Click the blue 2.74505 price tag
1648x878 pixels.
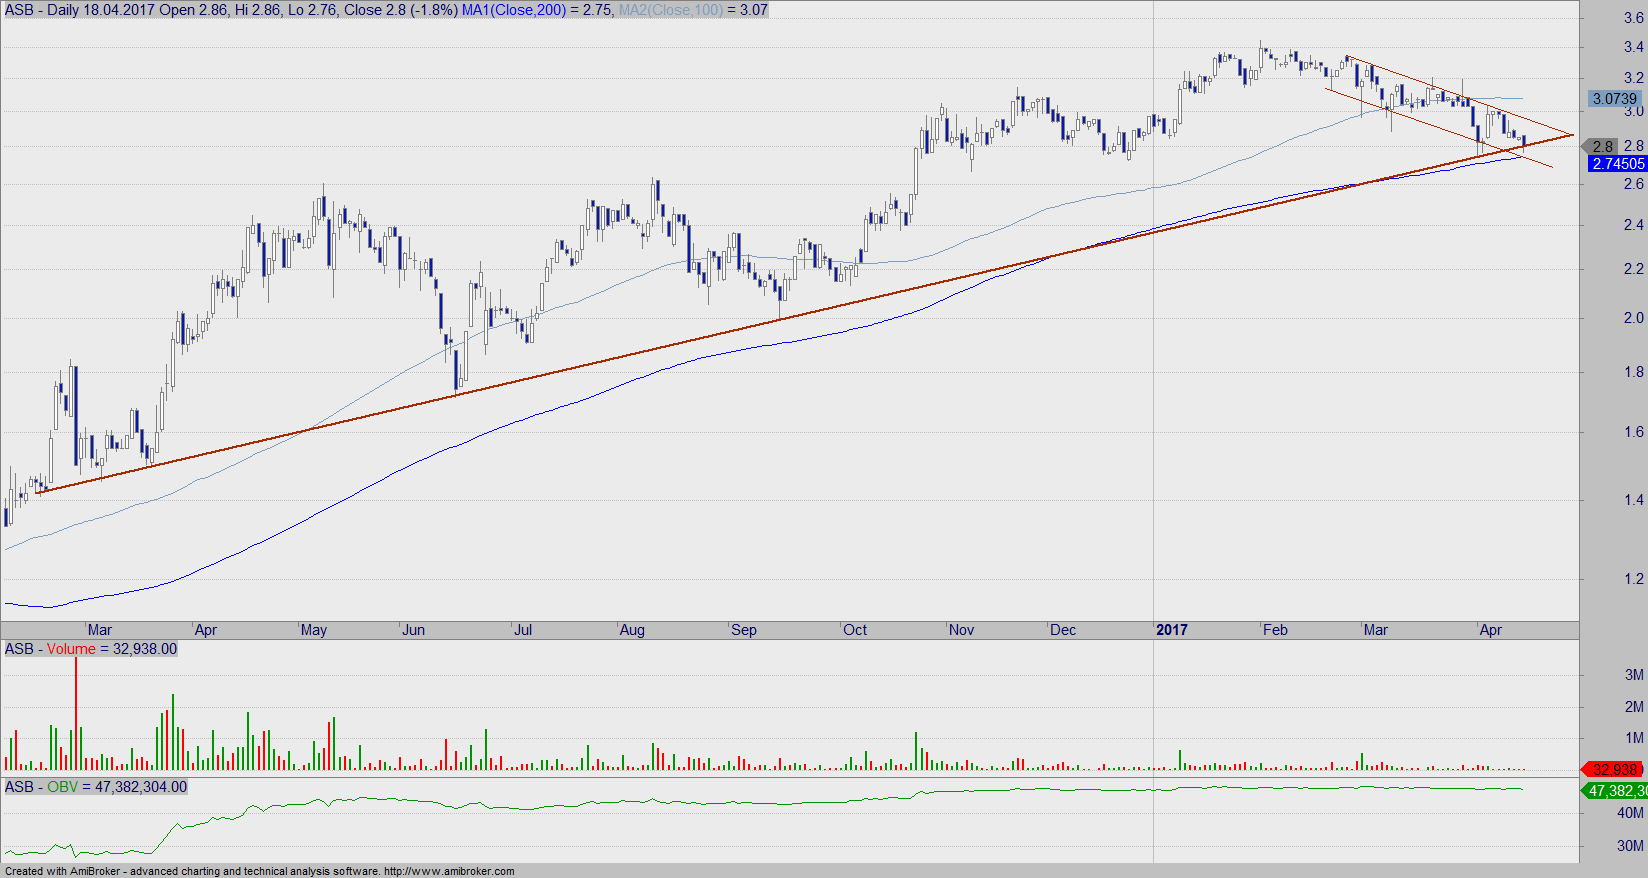[x=1617, y=163]
